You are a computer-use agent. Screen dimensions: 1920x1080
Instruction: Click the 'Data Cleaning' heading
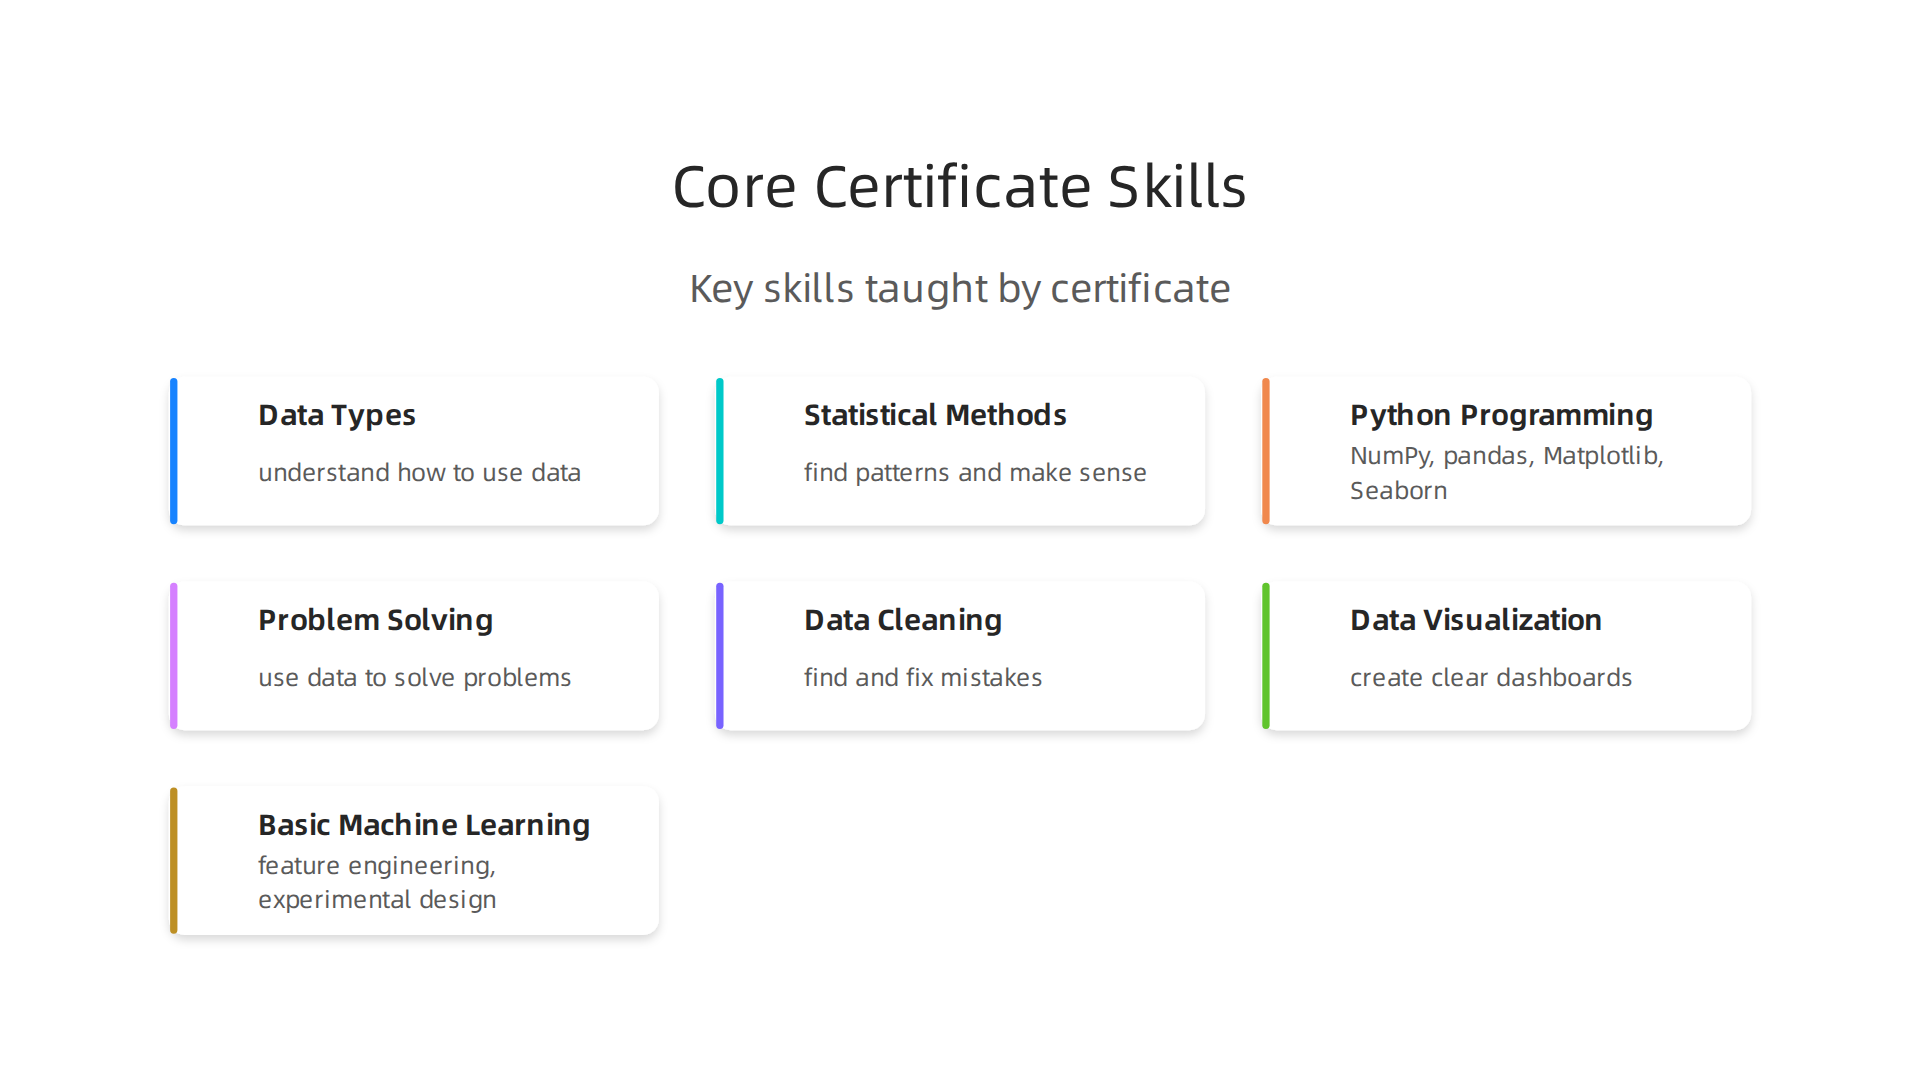click(903, 620)
